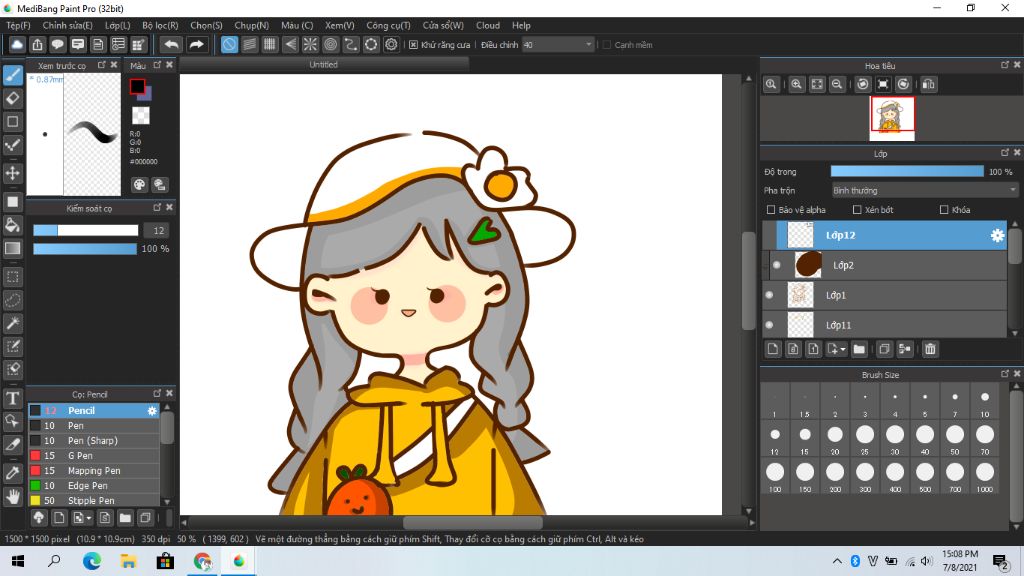This screenshot has height=576, width=1024.
Task: Turn snap off with the crossed-circle icon
Action: click(x=229, y=44)
